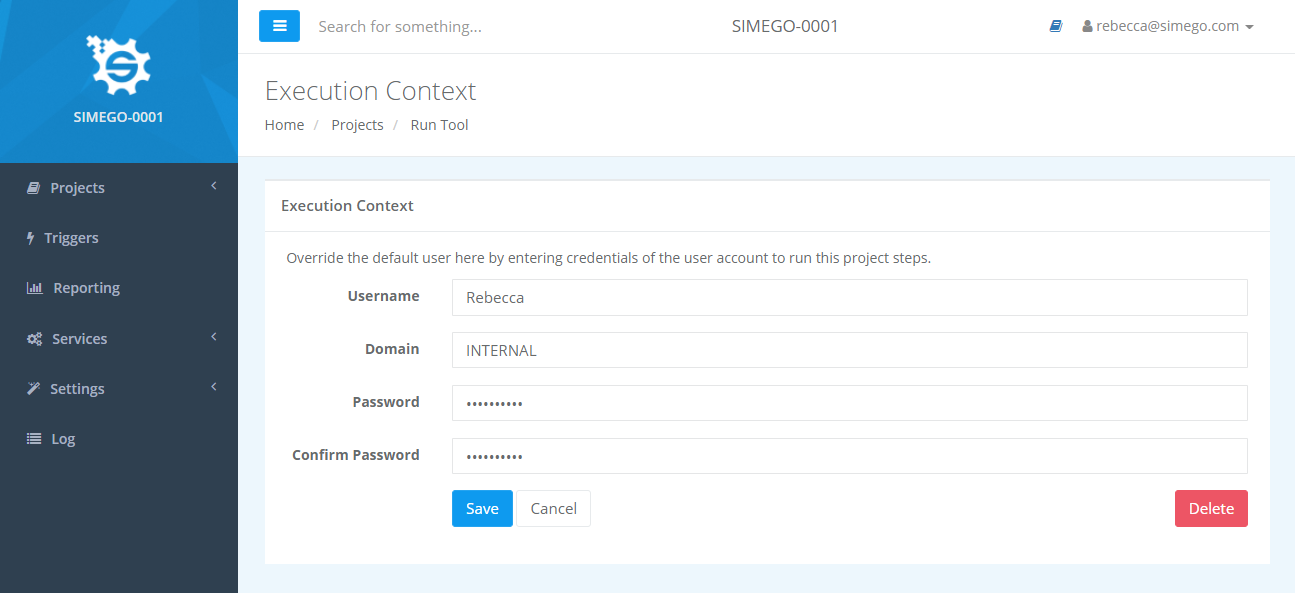Viewport: 1295px width, 593px height.
Task: Click the Simego gear logo
Action: coord(118,65)
